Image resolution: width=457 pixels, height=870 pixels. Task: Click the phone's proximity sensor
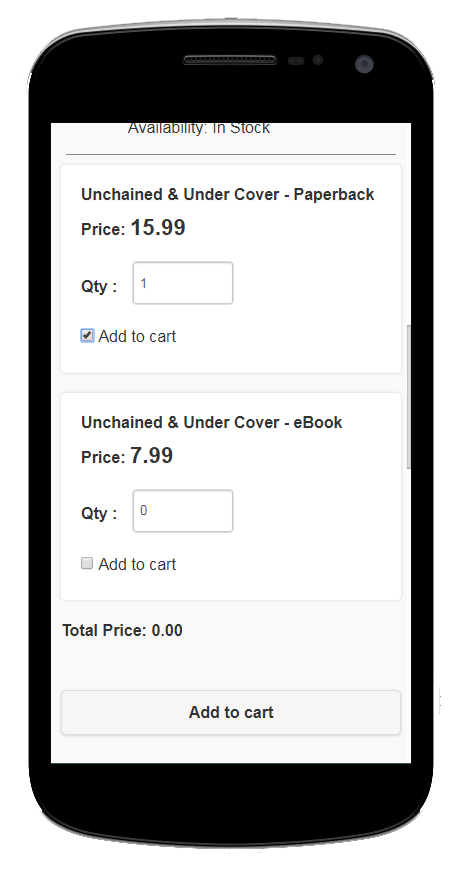(296, 60)
